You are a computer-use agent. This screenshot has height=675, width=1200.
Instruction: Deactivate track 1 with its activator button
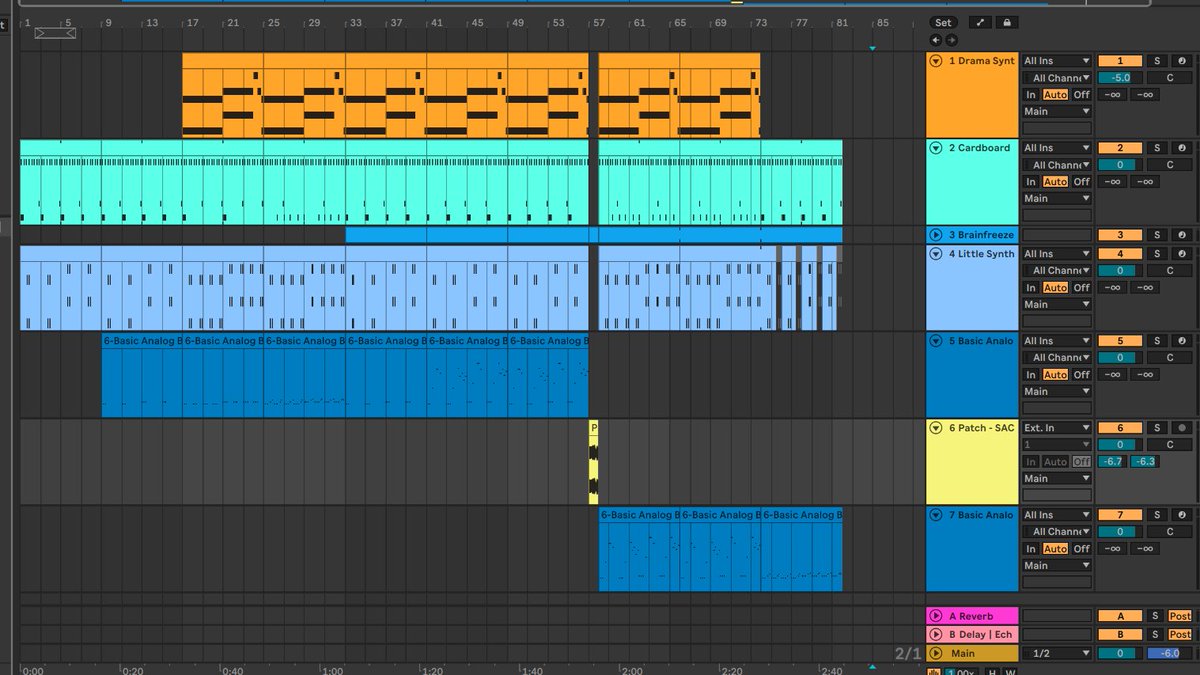click(x=1120, y=62)
